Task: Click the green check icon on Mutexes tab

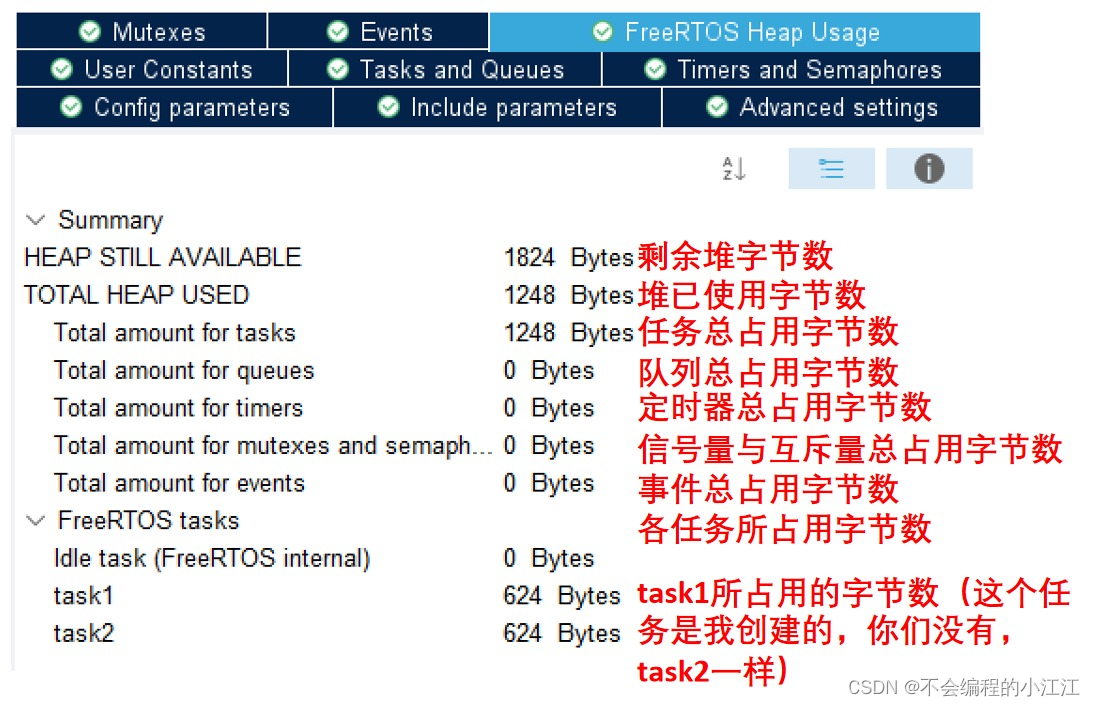Action: tap(89, 31)
